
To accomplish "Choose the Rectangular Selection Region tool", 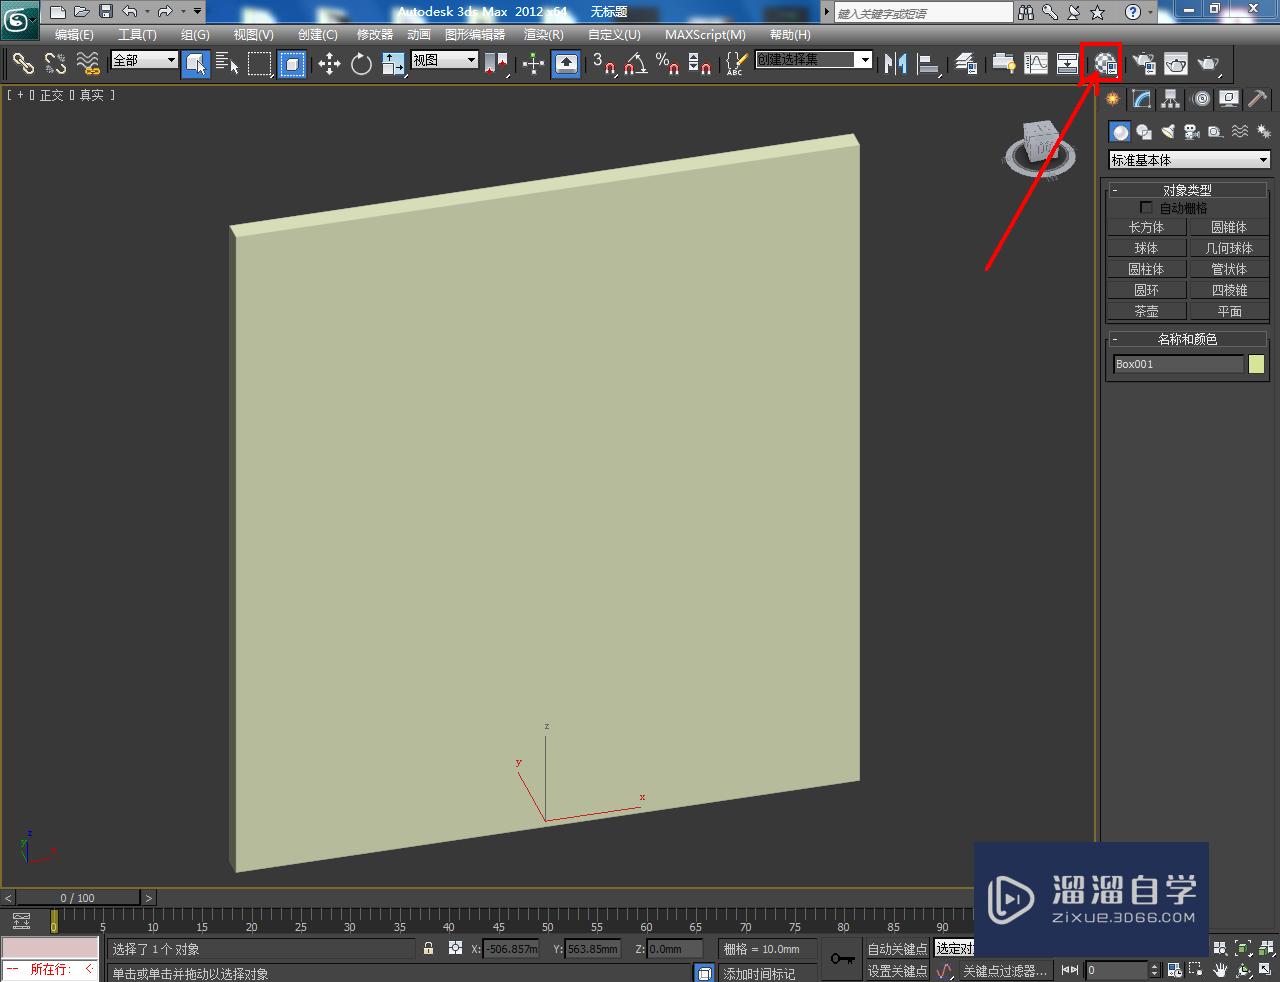I will point(260,63).
